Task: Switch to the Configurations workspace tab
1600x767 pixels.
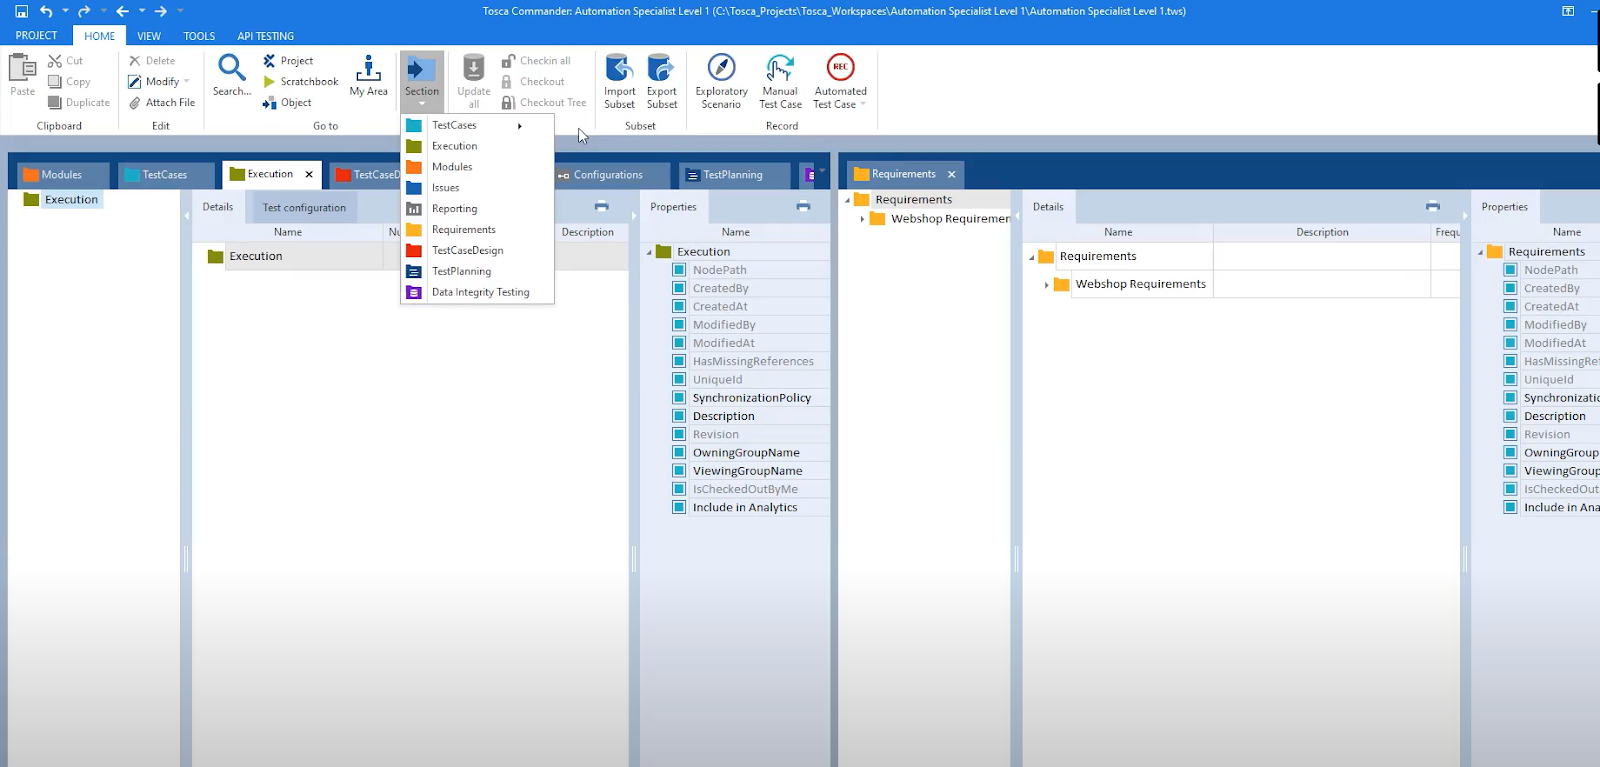Action: [x=608, y=175]
